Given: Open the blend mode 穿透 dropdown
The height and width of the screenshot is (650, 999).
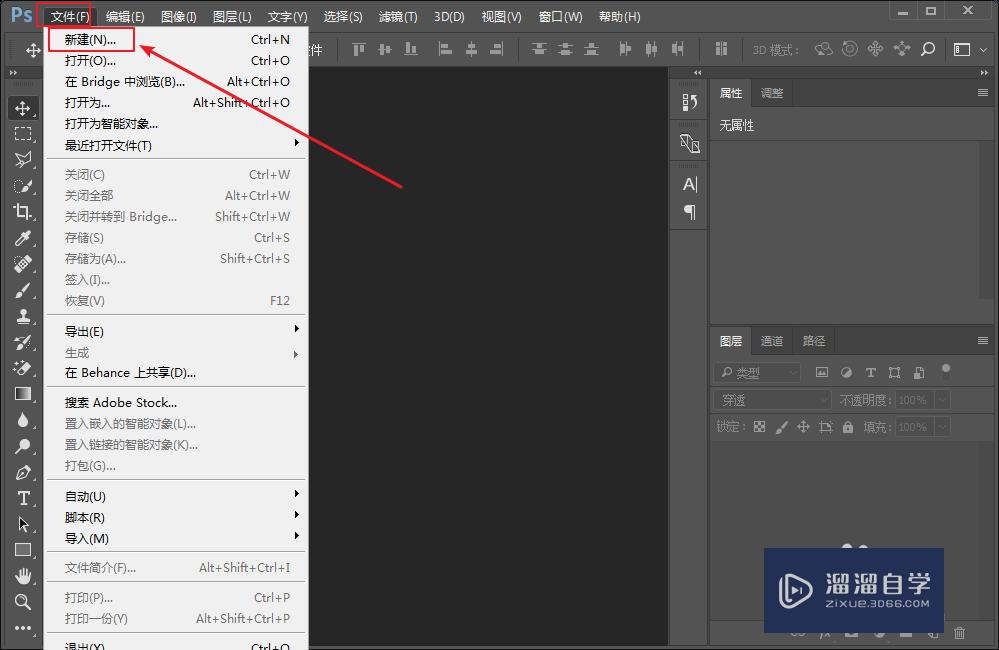Looking at the screenshot, I should tap(771, 400).
